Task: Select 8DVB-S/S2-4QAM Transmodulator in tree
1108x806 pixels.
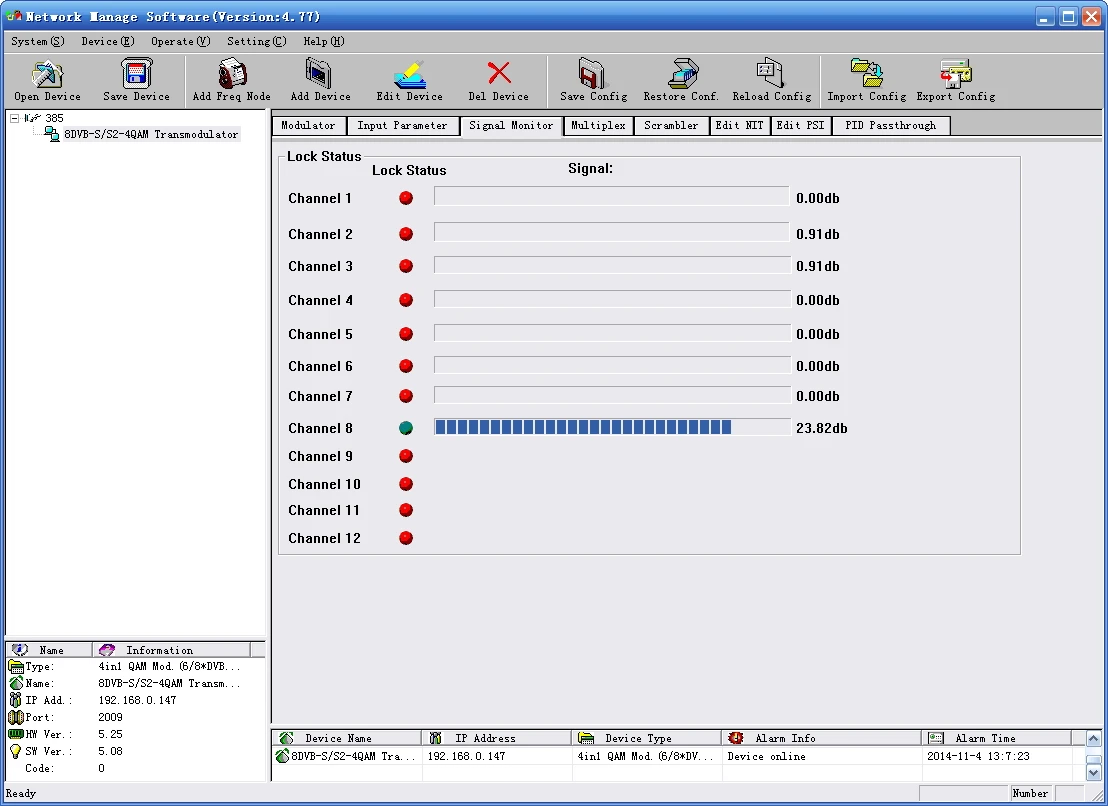Action: 150,134
